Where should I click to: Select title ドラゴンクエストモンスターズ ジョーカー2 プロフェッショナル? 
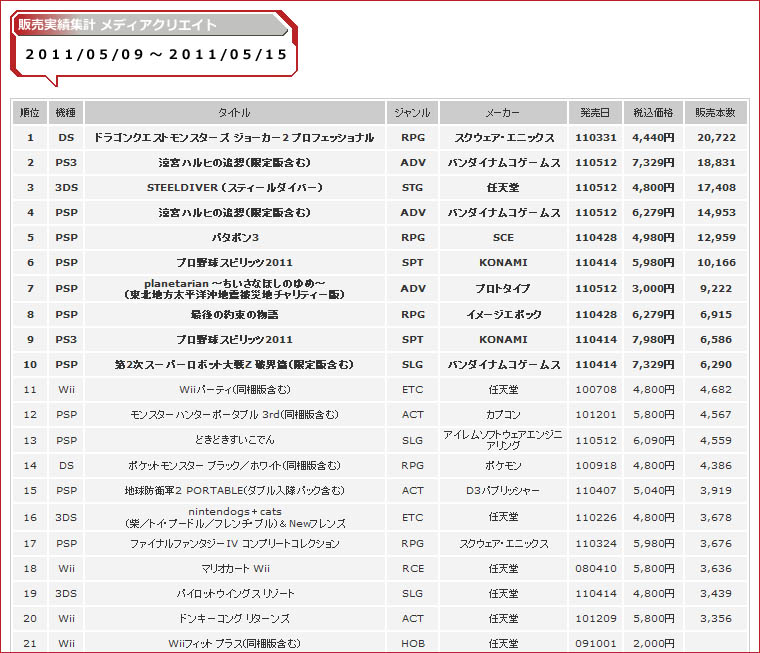click(x=234, y=138)
